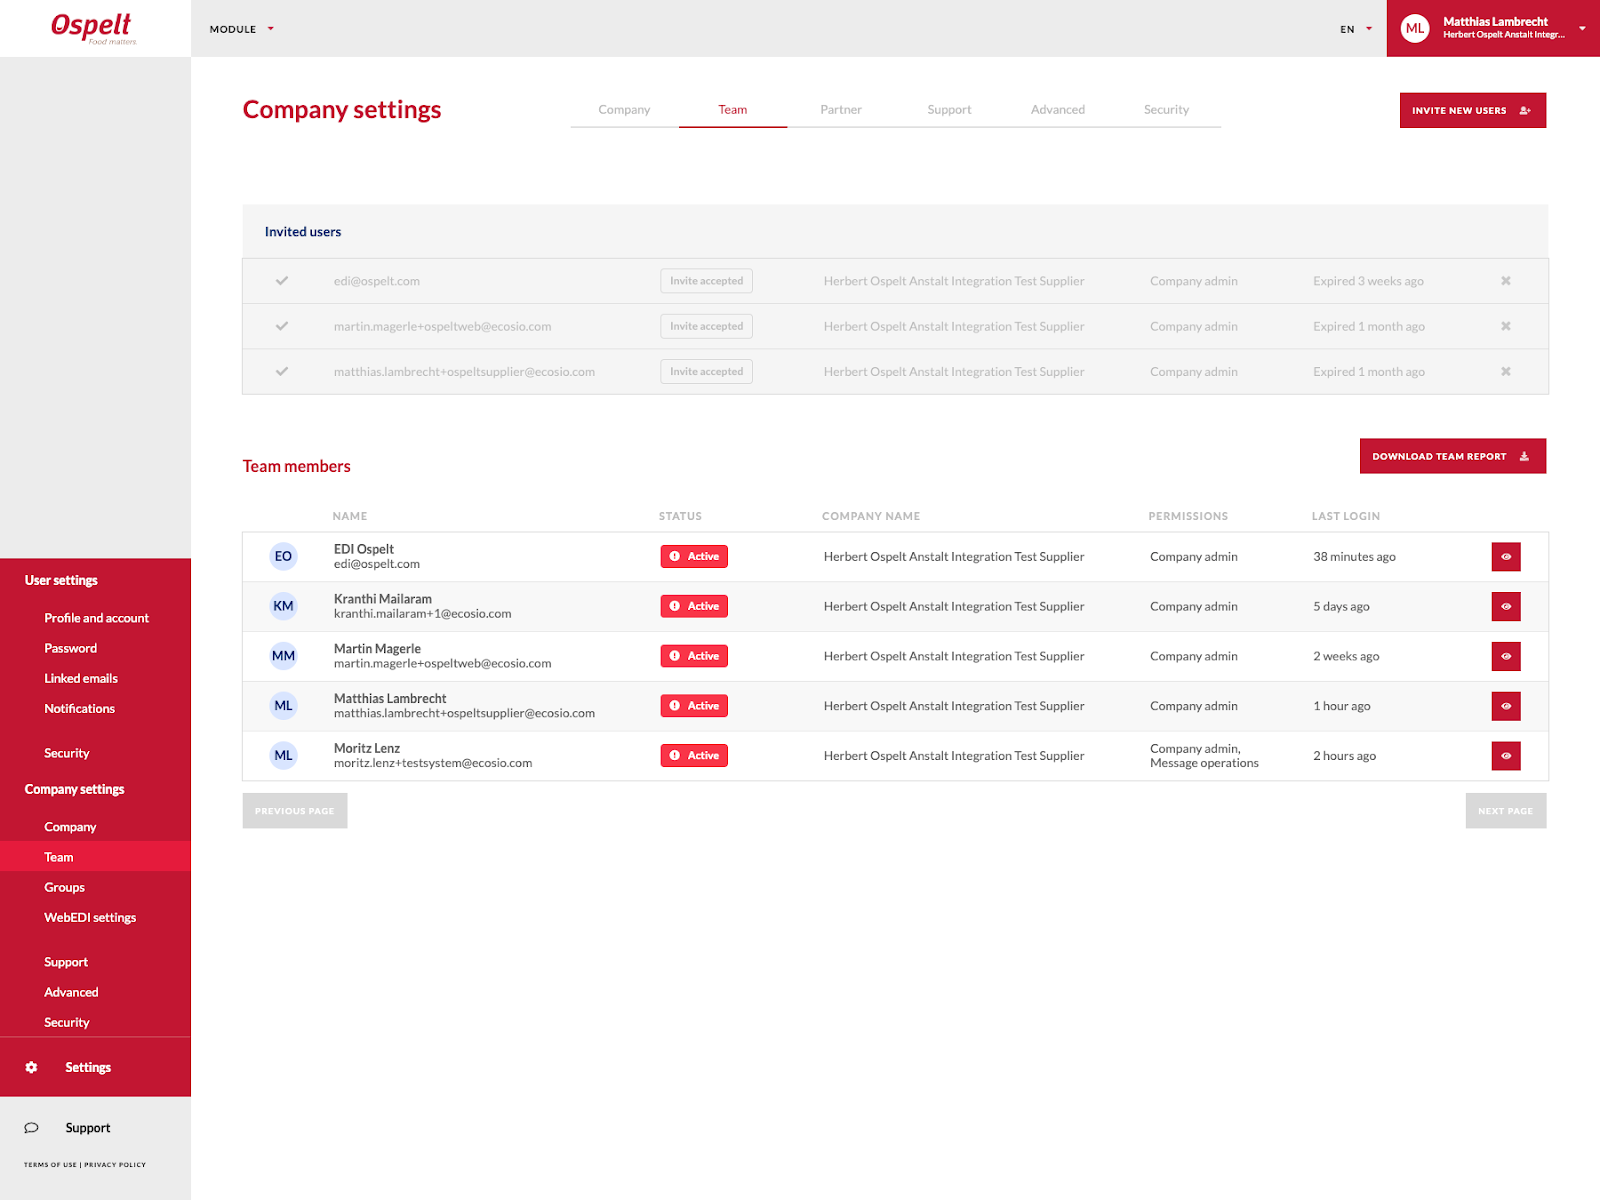Image resolution: width=1600 pixels, height=1200 pixels.
Task: View Moritz Lenz details using eye icon
Action: (1505, 756)
